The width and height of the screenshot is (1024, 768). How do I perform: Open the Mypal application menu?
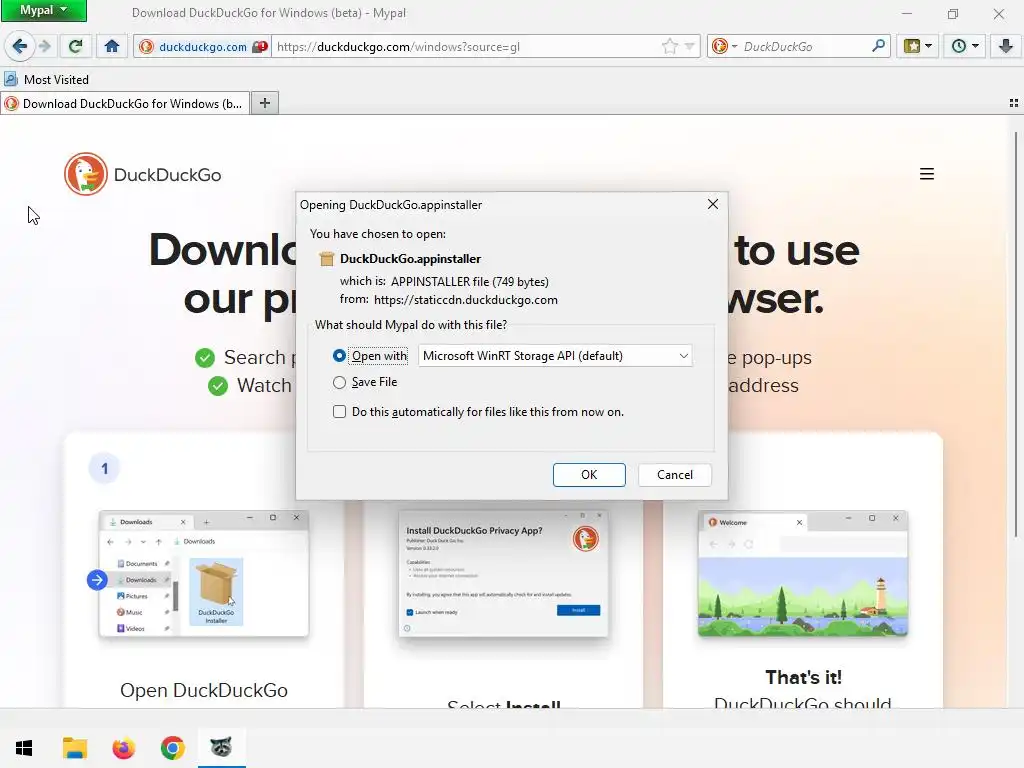44,10
